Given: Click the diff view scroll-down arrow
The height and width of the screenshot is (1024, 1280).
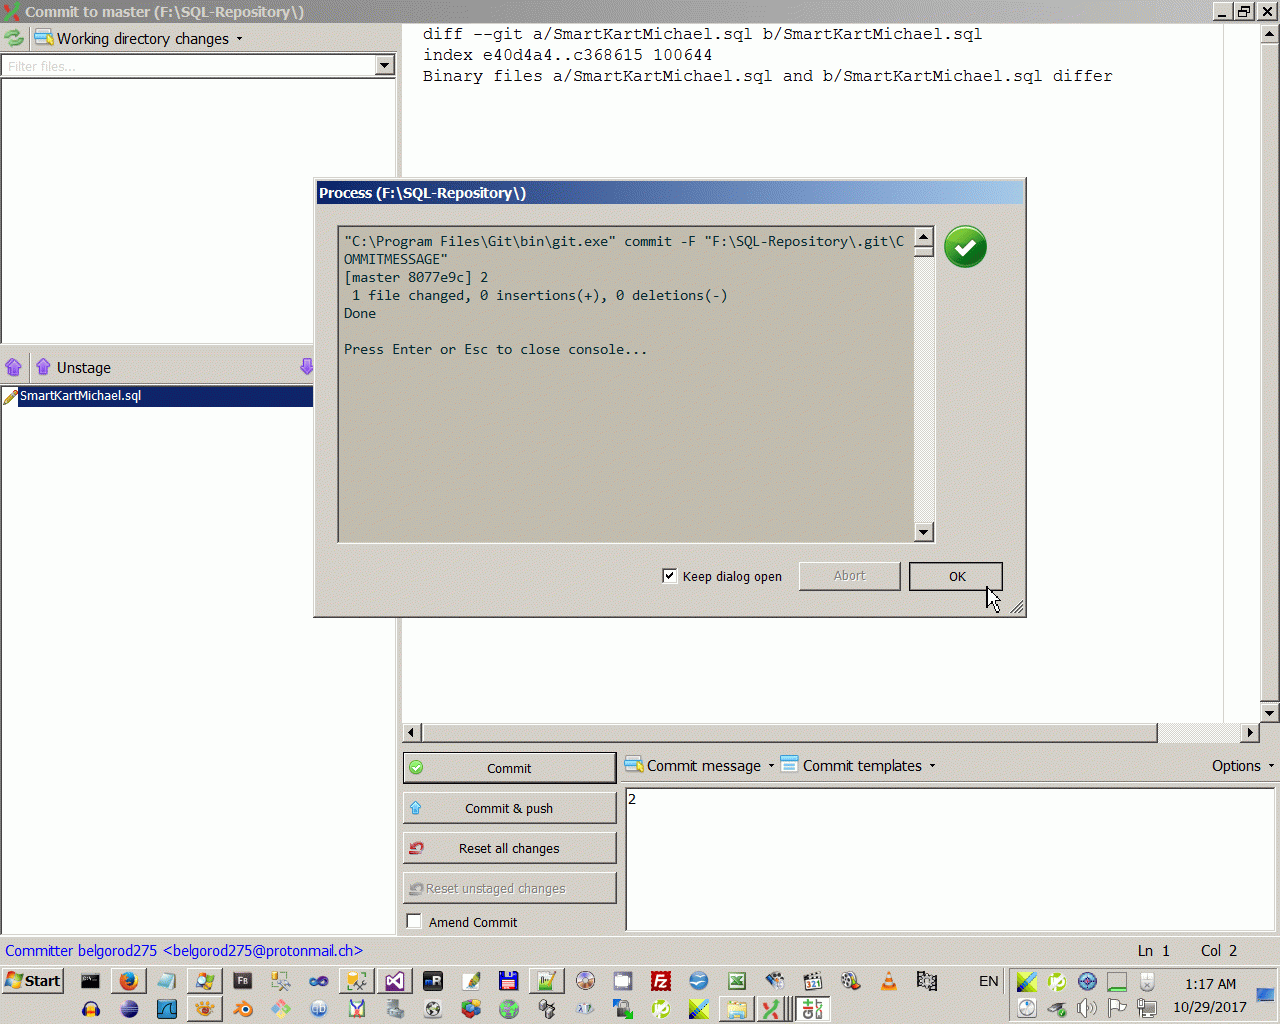Looking at the screenshot, I should 1269,713.
